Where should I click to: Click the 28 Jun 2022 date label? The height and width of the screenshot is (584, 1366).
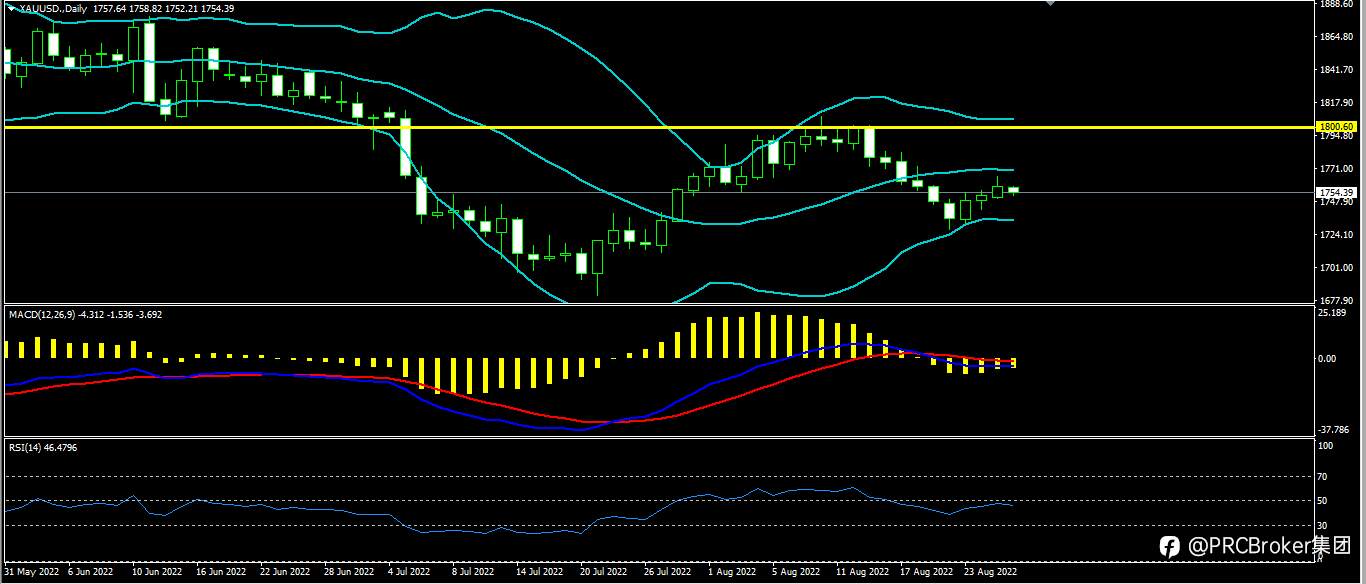coord(348,573)
